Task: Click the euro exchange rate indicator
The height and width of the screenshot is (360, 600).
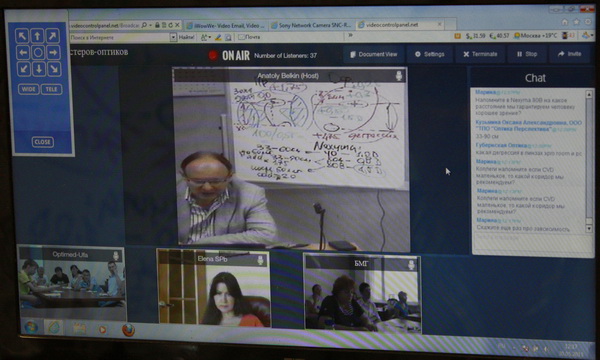Action: pyautogui.click(x=499, y=36)
